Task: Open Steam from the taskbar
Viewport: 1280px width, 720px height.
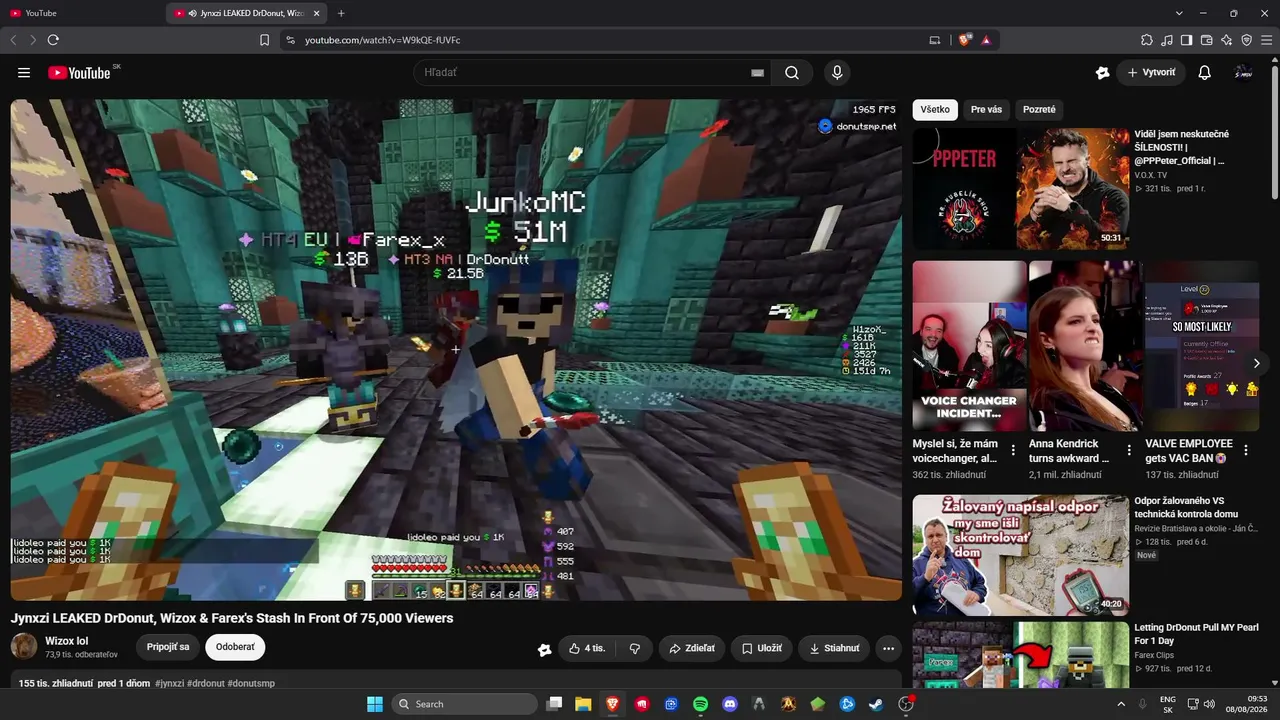Action: pyautogui.click(x=876, y=704)
